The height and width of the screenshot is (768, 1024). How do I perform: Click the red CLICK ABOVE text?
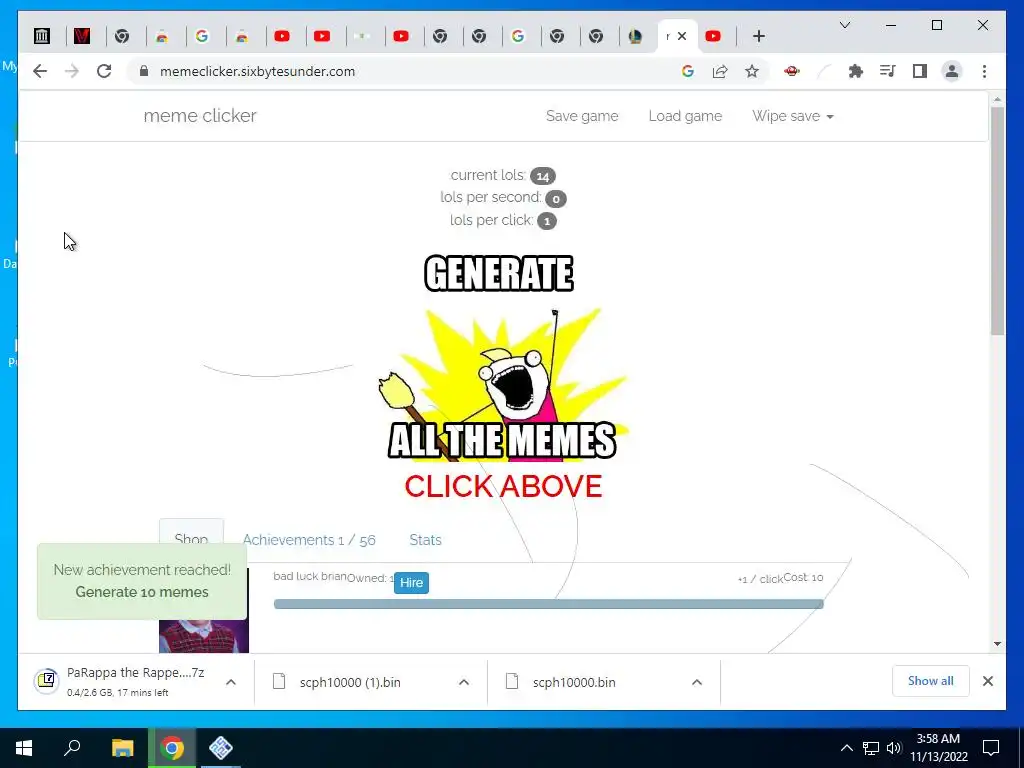tap(503, 486)
